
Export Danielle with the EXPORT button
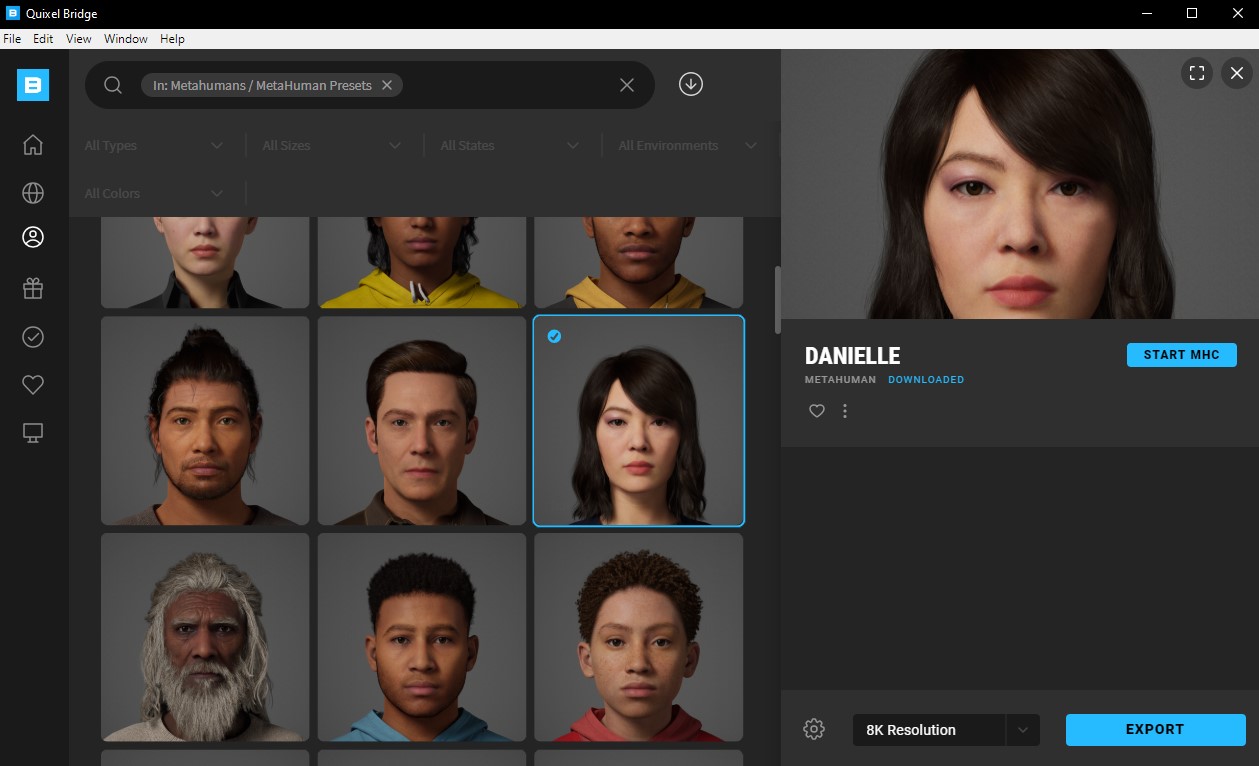tap(1155, 730)
